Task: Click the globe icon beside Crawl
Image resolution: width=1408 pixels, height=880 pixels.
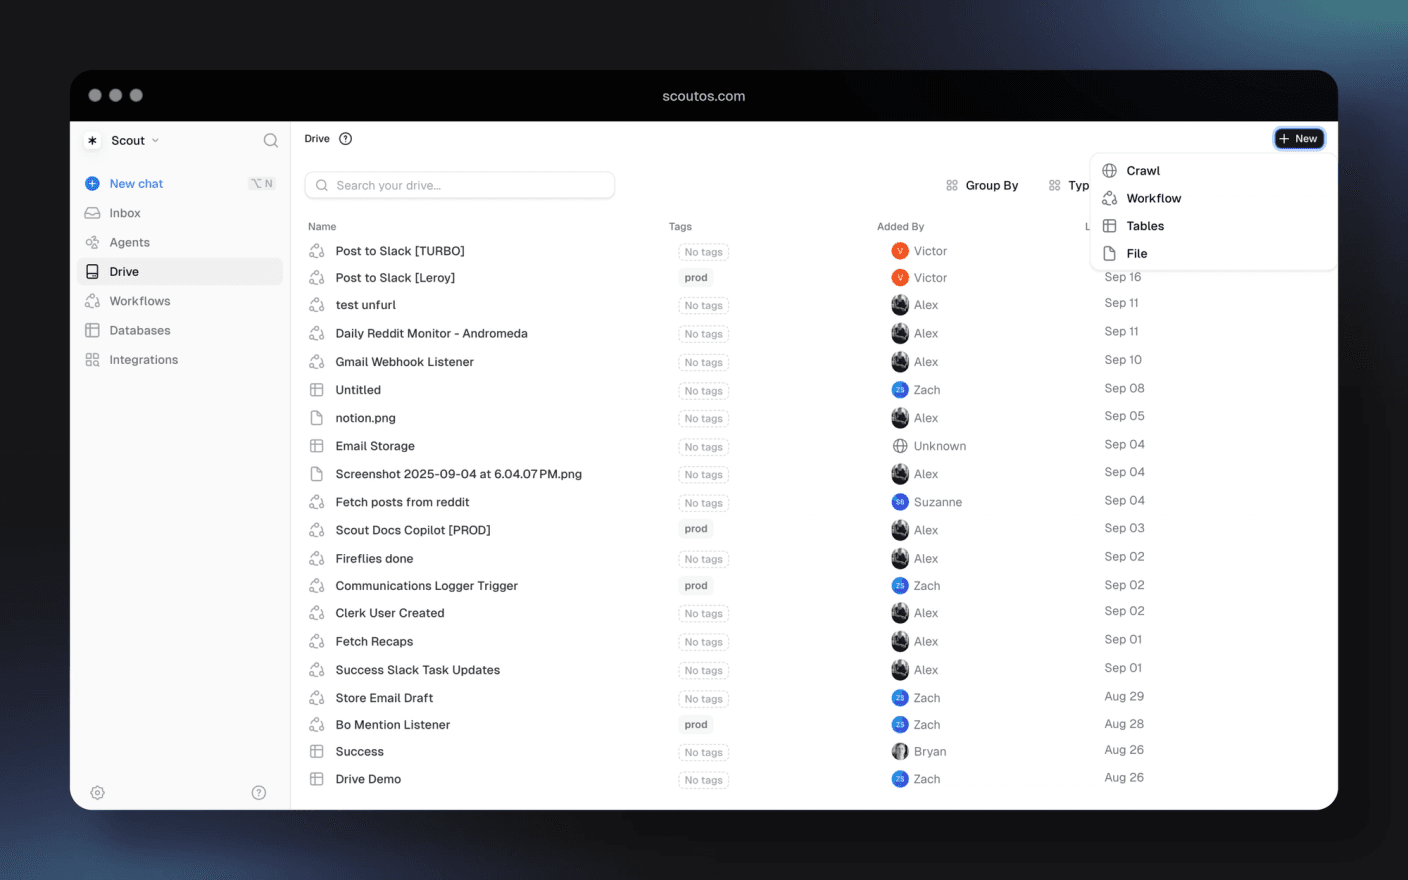Action: (x=1110, y=171)
